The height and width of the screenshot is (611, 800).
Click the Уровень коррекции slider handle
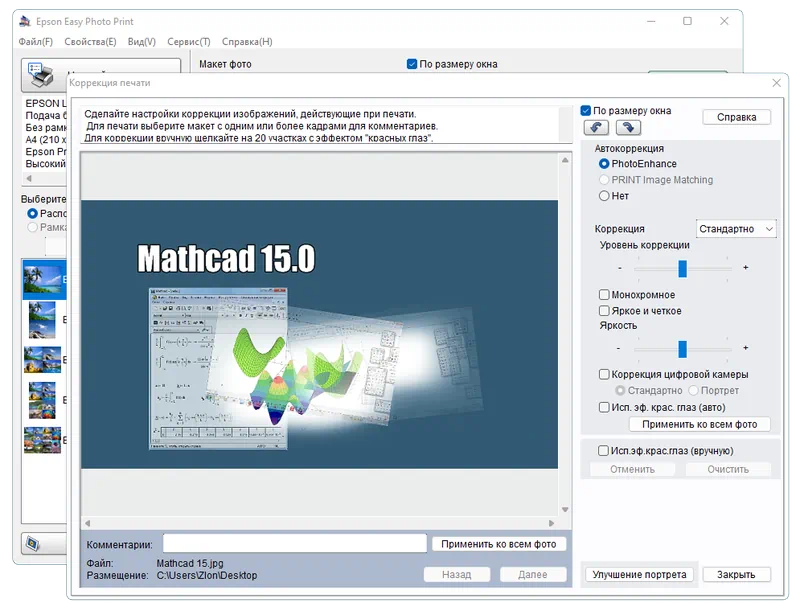pos(682,268)
